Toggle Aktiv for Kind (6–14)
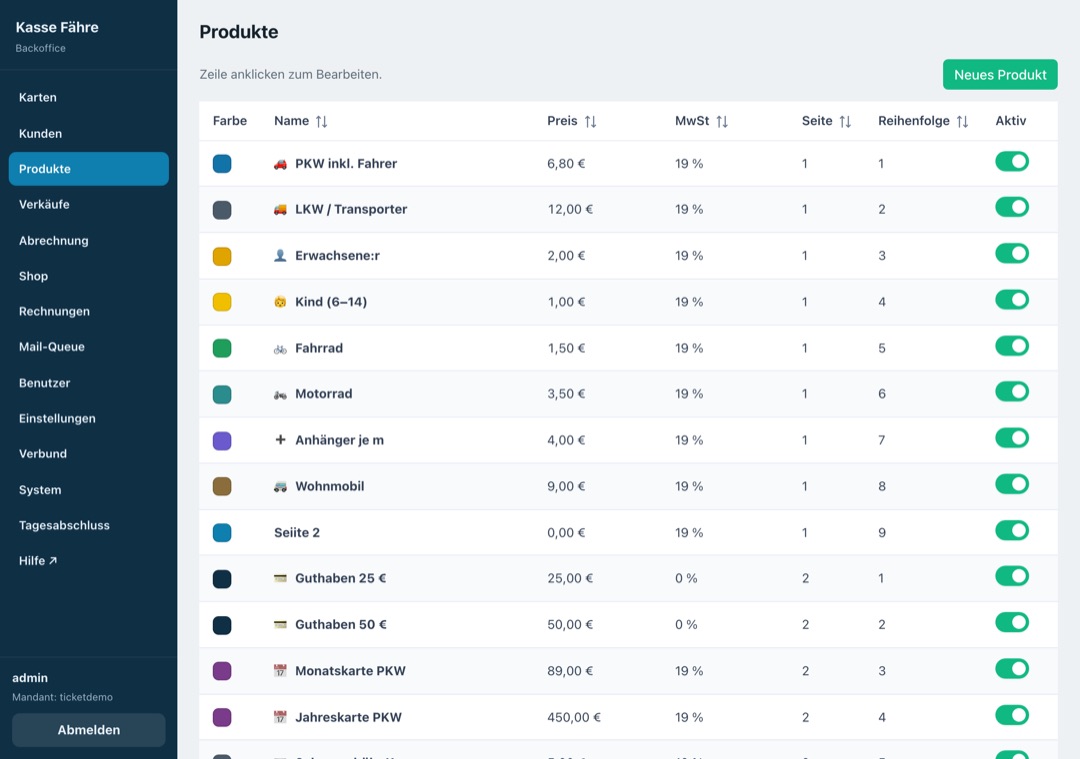1080x759 pixels. point(1012,300)
